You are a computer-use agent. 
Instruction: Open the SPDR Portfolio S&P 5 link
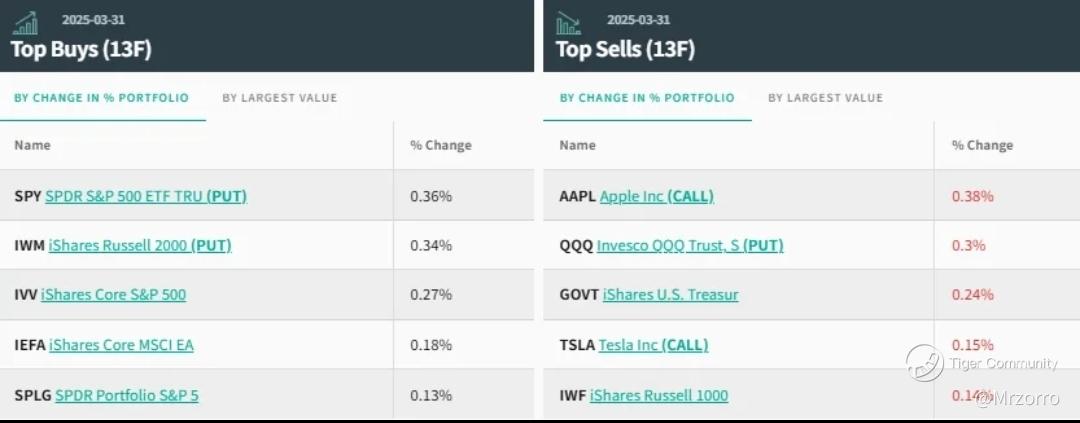click(x=126, y=395)
